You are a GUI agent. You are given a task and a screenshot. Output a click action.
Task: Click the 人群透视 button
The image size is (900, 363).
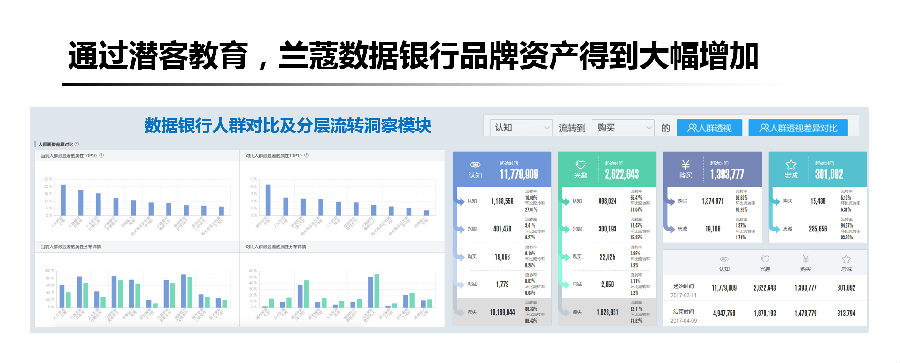click(x=709, y=128)
